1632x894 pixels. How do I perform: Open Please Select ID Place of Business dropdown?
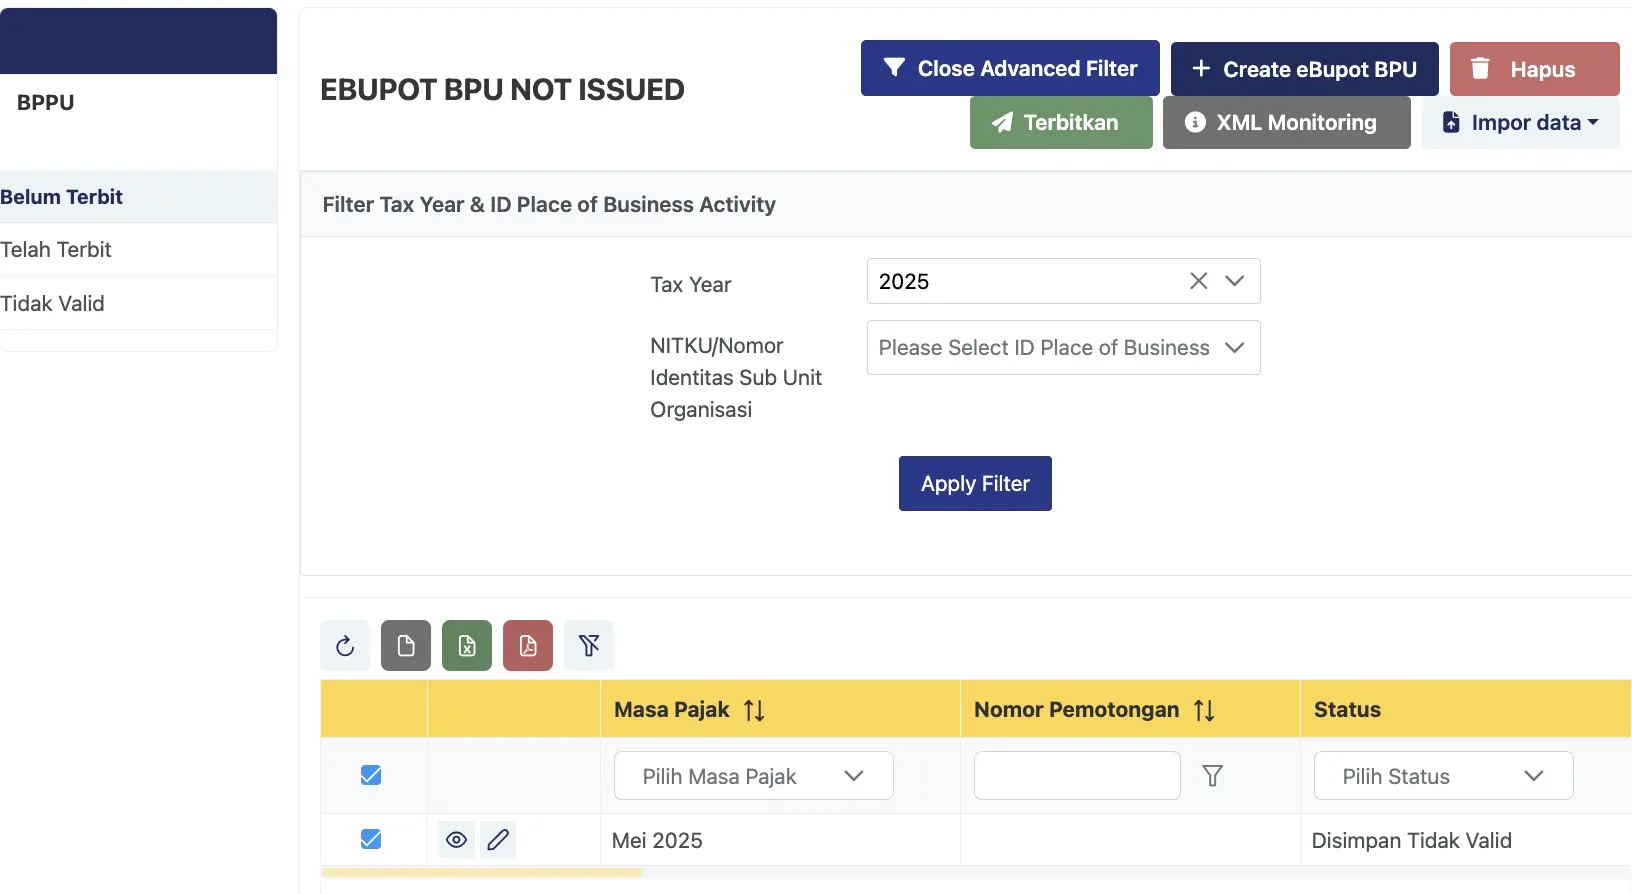[1063, 348]
